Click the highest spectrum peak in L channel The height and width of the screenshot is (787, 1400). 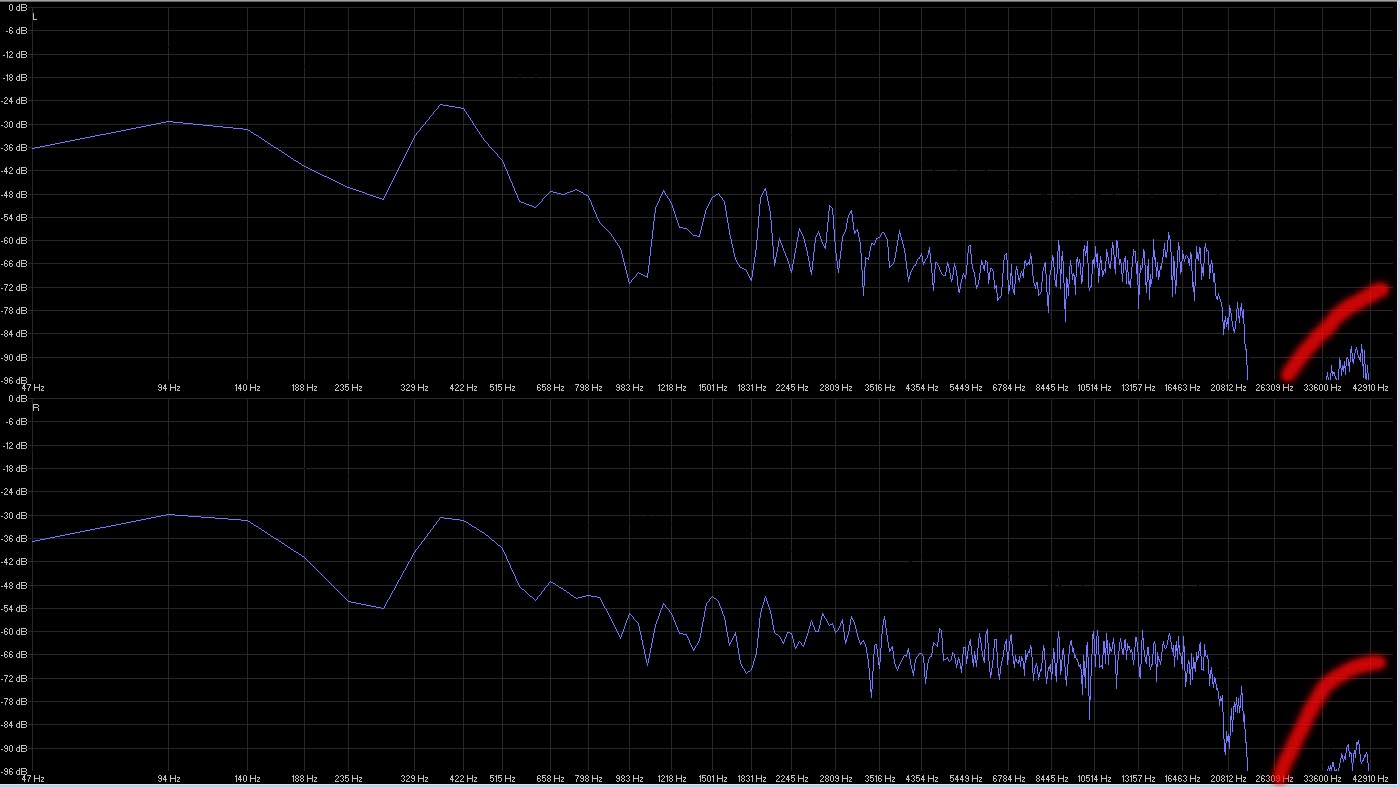(442, 104)
